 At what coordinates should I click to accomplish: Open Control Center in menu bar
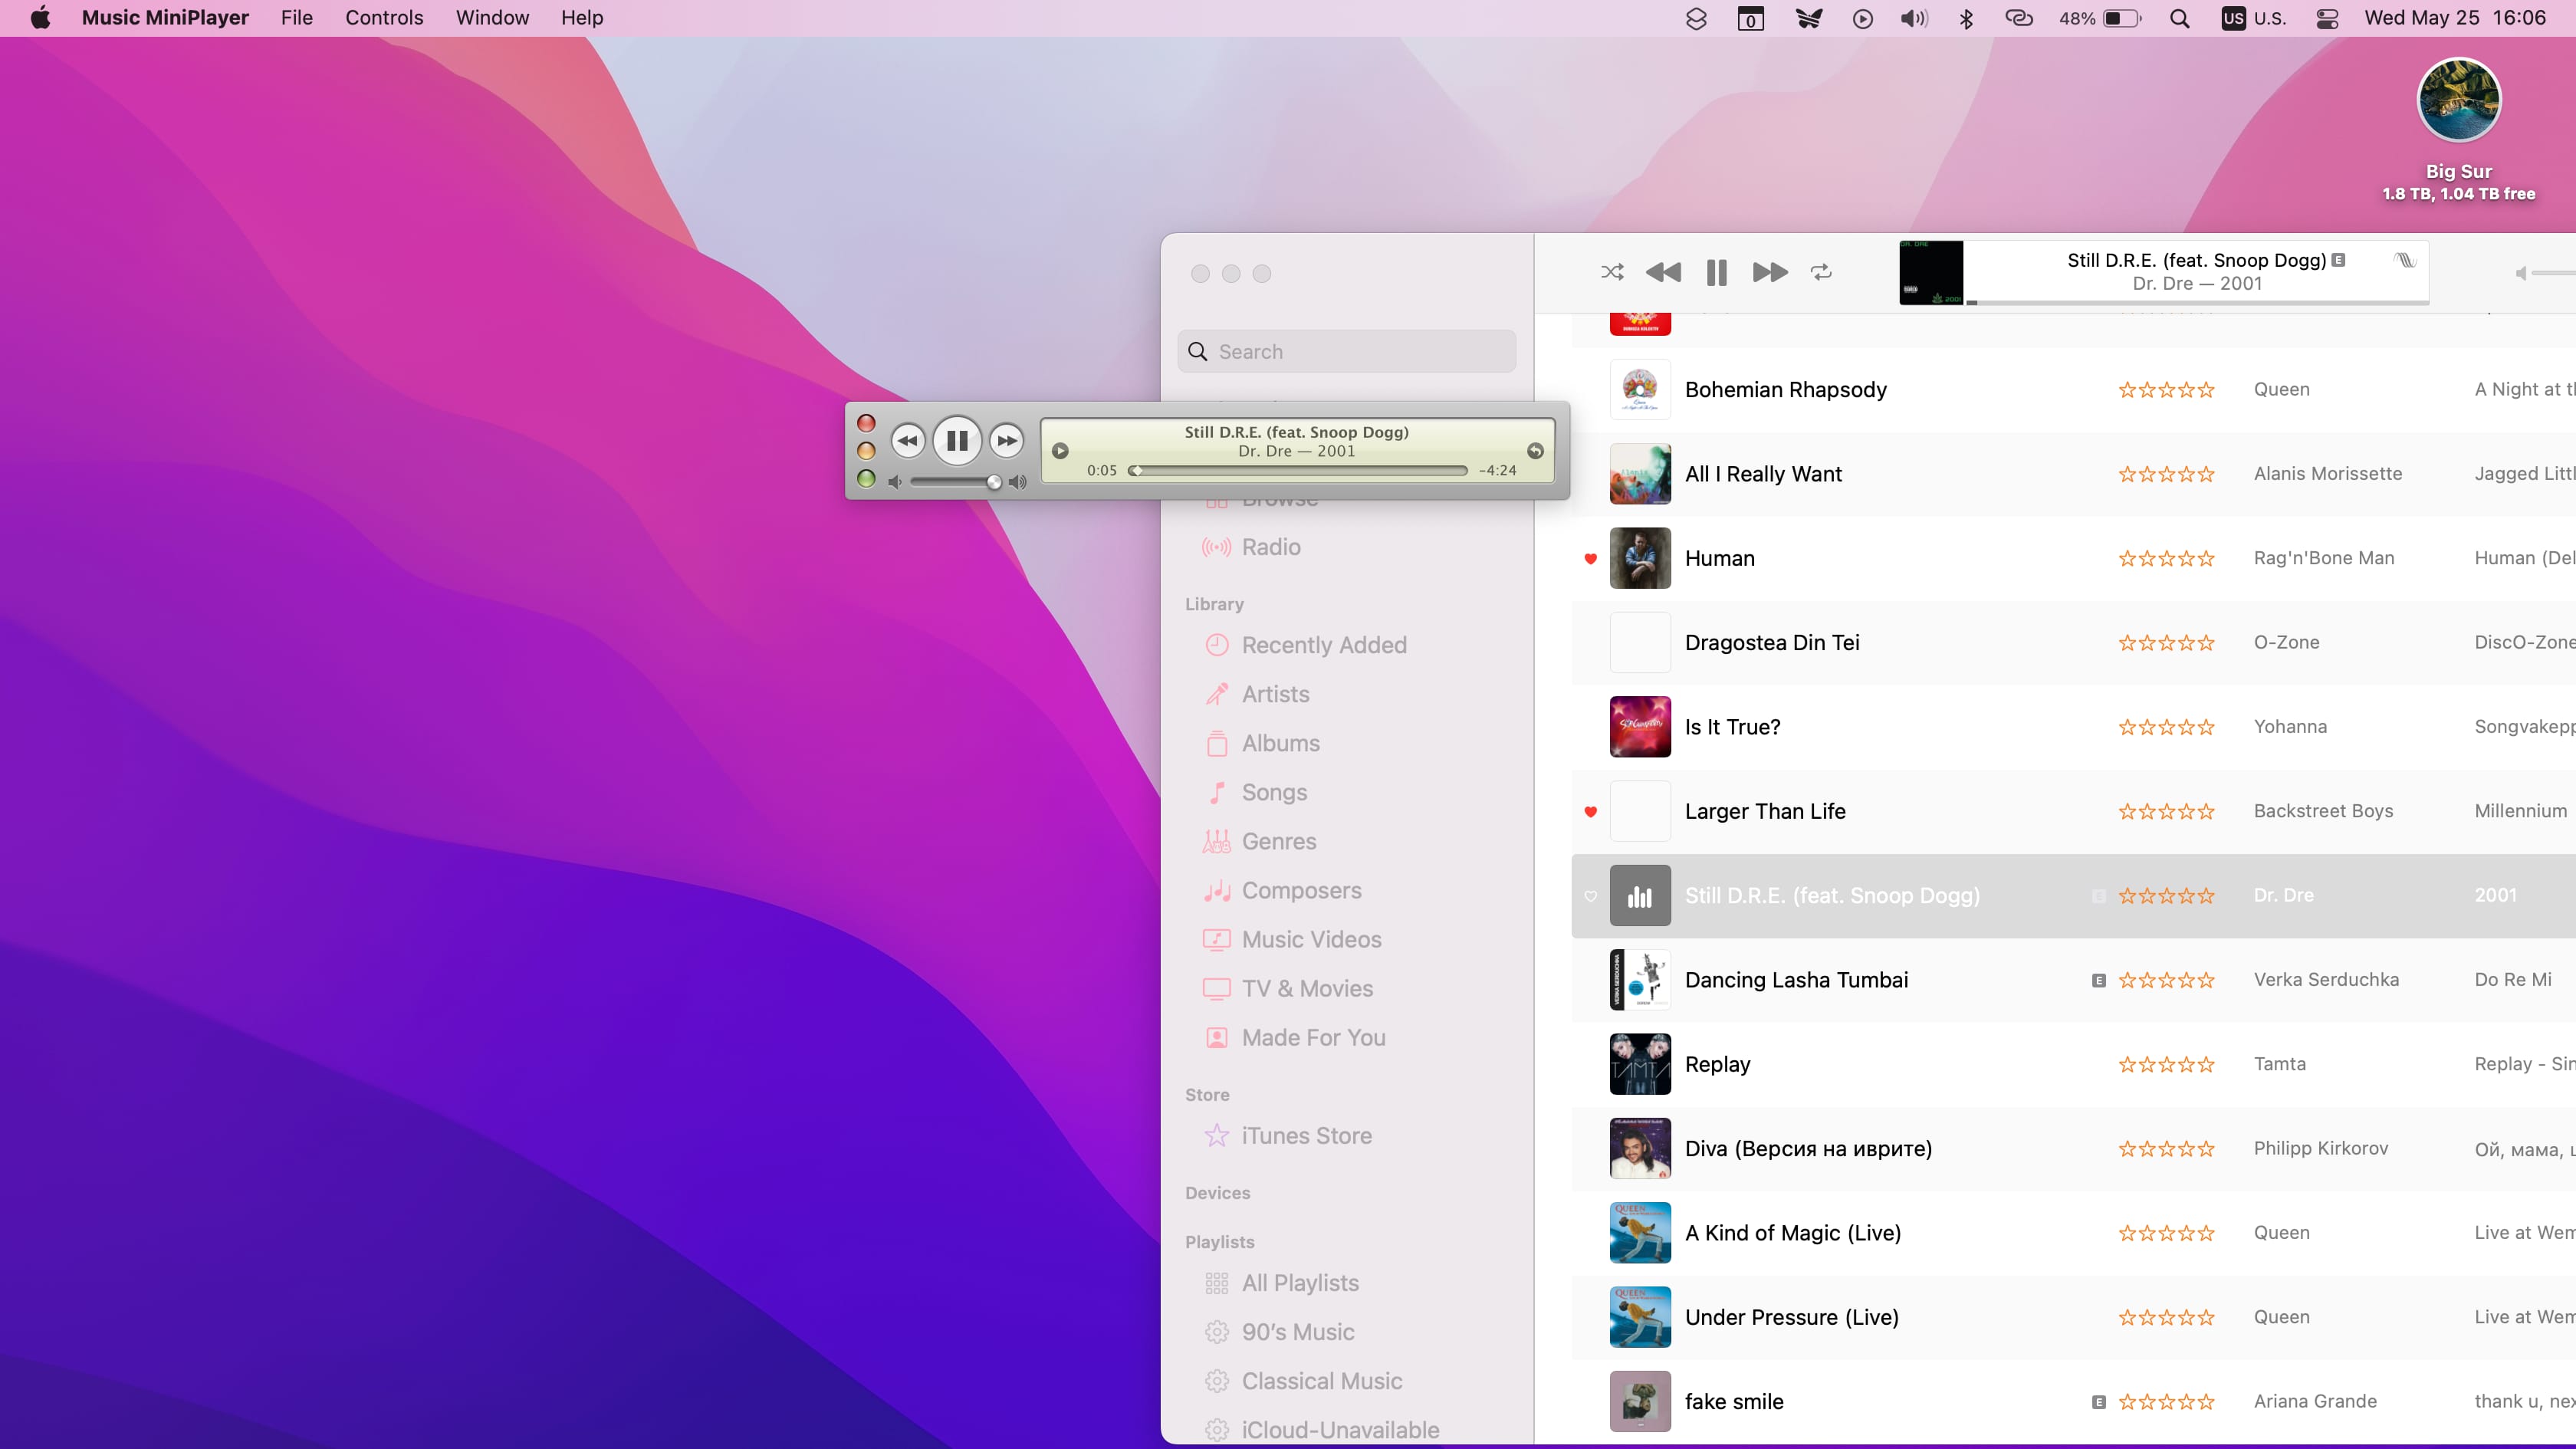(x=2327, y=18)
